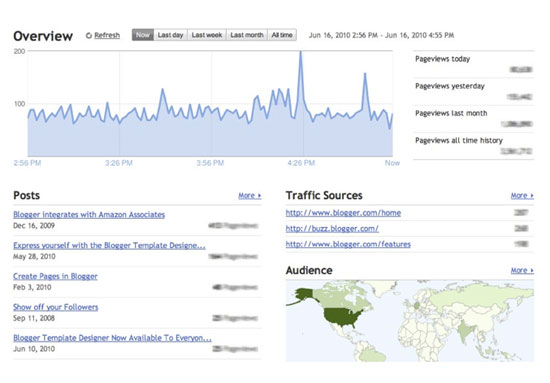Click the '4:26 PM' chart axis label

pos(301,163)
